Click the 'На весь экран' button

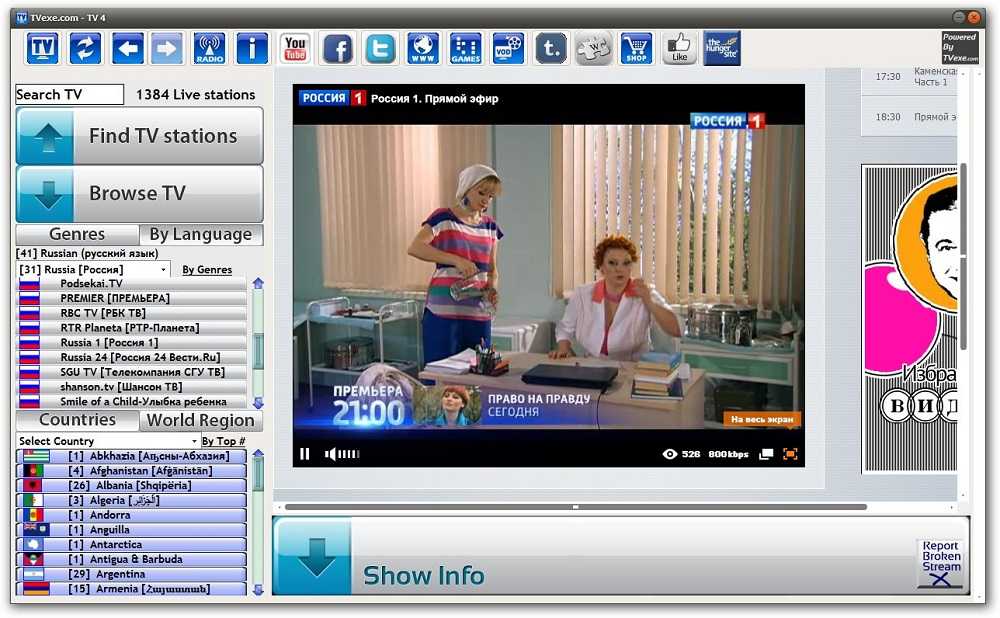(761, 419)
